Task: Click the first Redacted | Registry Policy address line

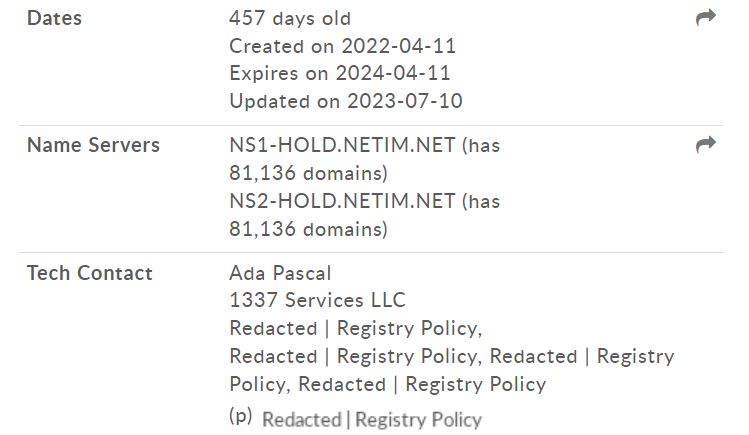Action: [x=355, y=329]
